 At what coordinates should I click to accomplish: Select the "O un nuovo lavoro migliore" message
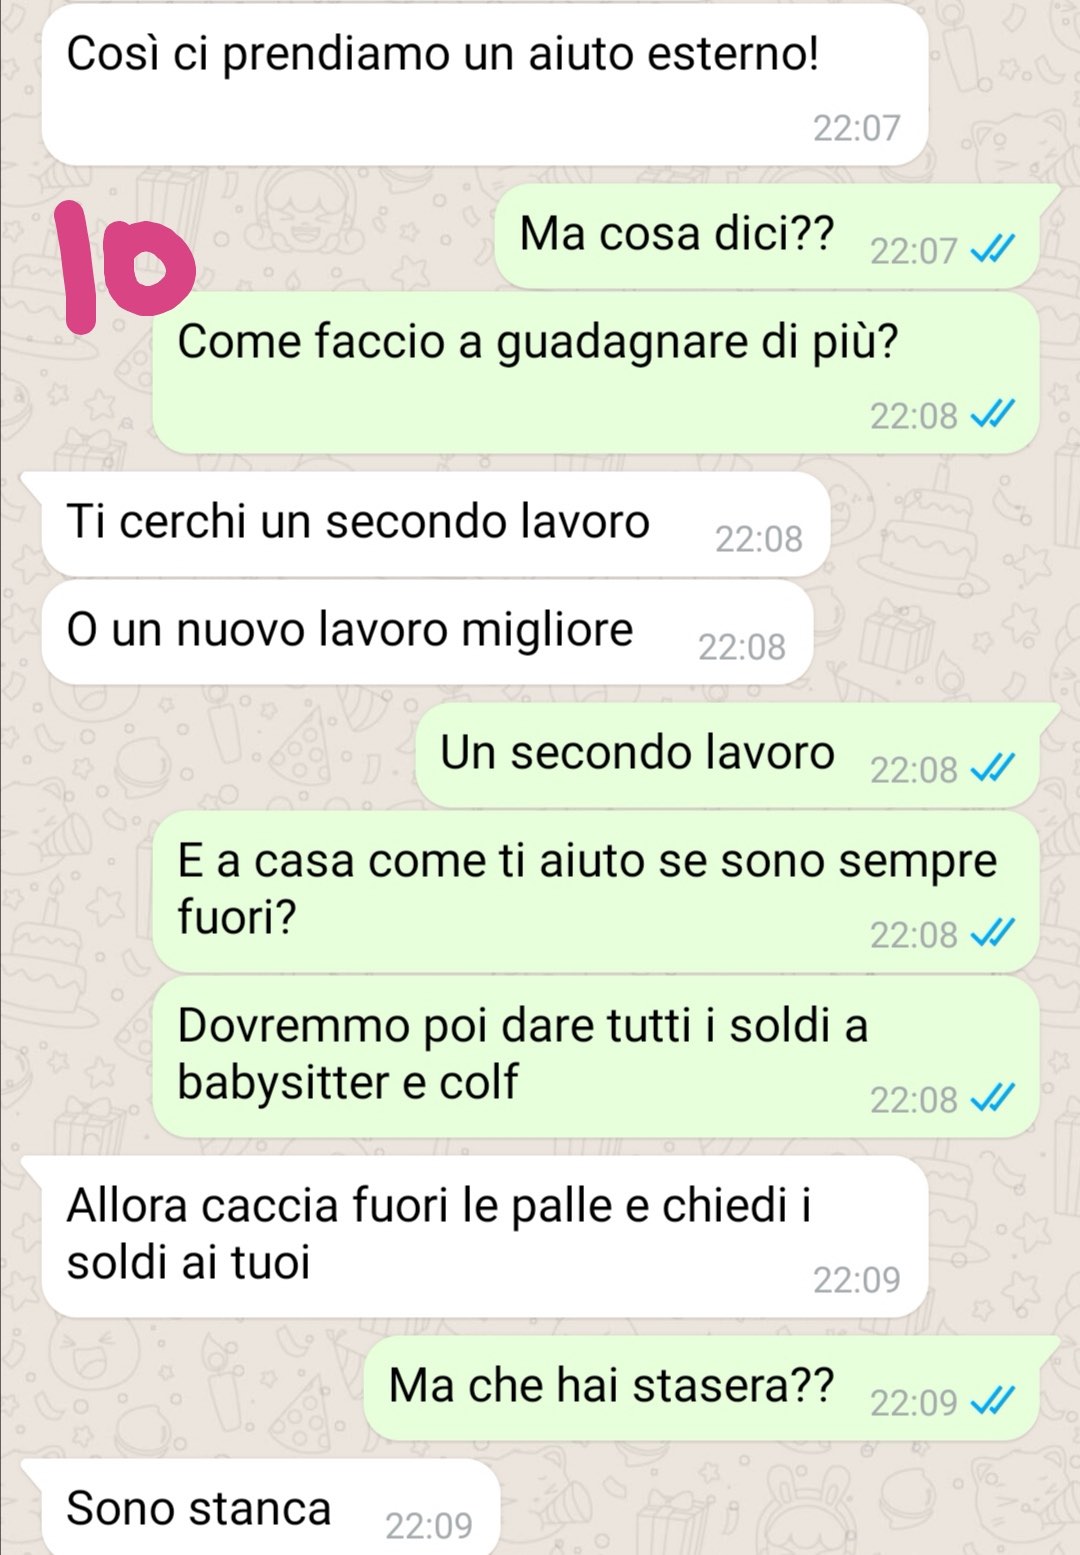point(427,632)
